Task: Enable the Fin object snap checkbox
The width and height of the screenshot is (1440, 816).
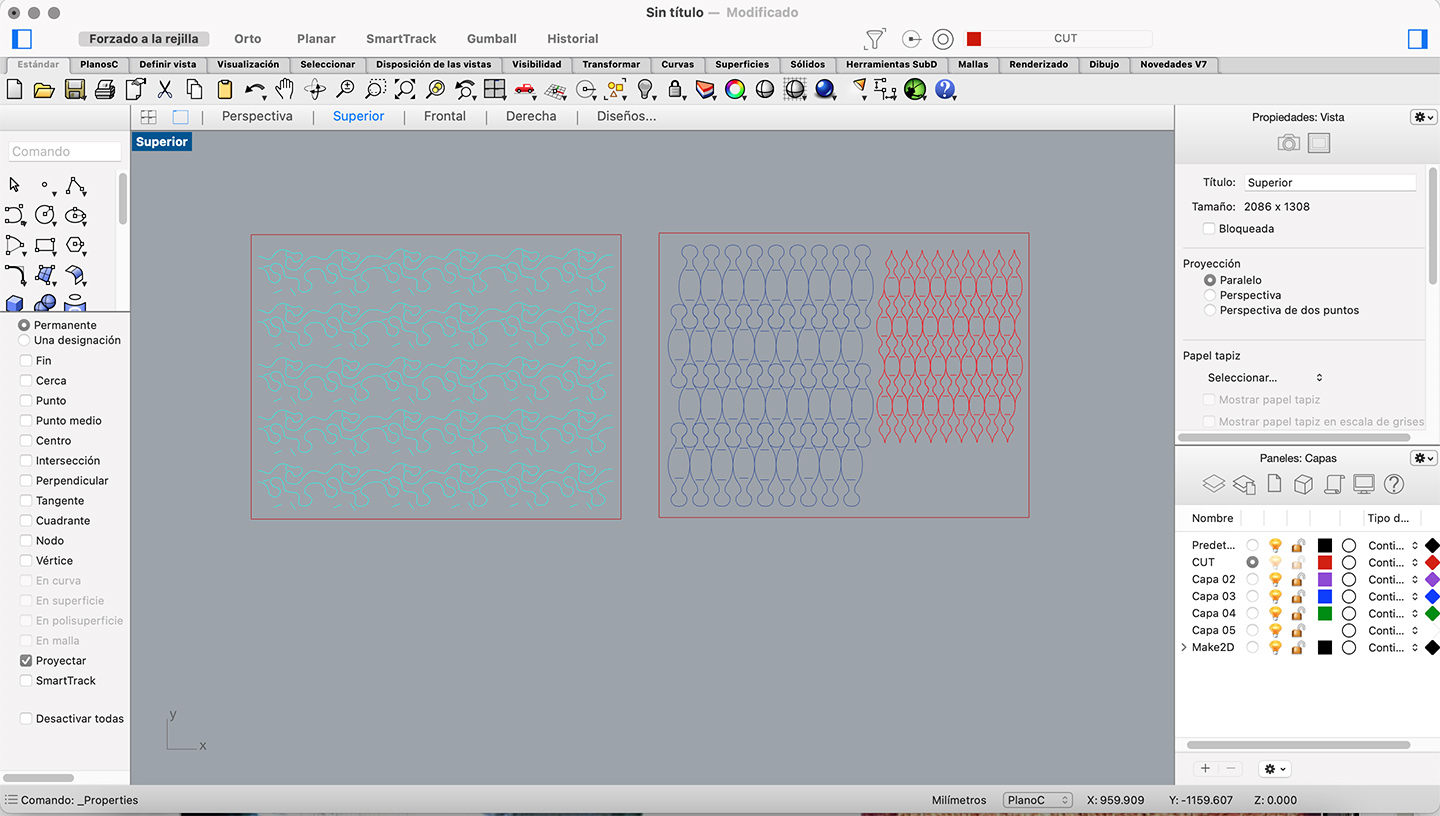Action: 26,360
